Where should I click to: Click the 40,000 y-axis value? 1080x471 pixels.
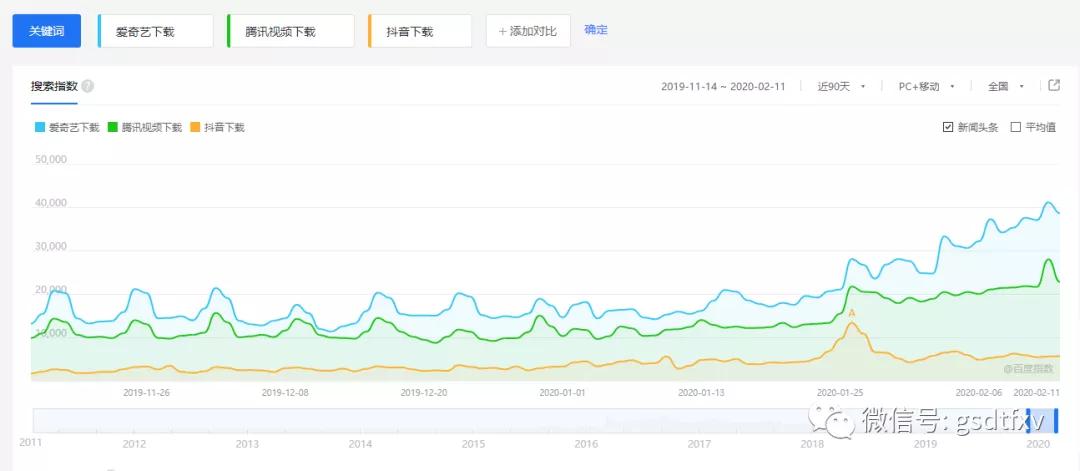coord(50,203)
